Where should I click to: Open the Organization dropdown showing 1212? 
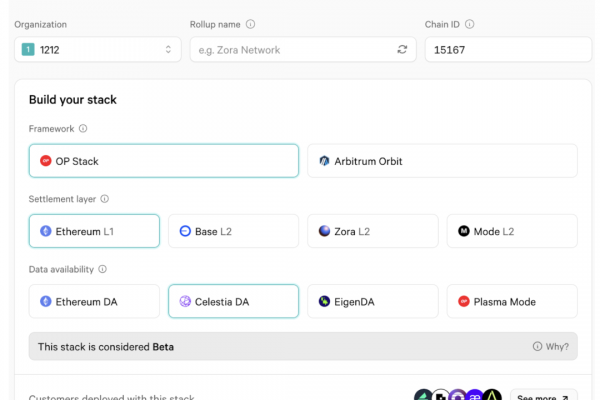point(98,49)
